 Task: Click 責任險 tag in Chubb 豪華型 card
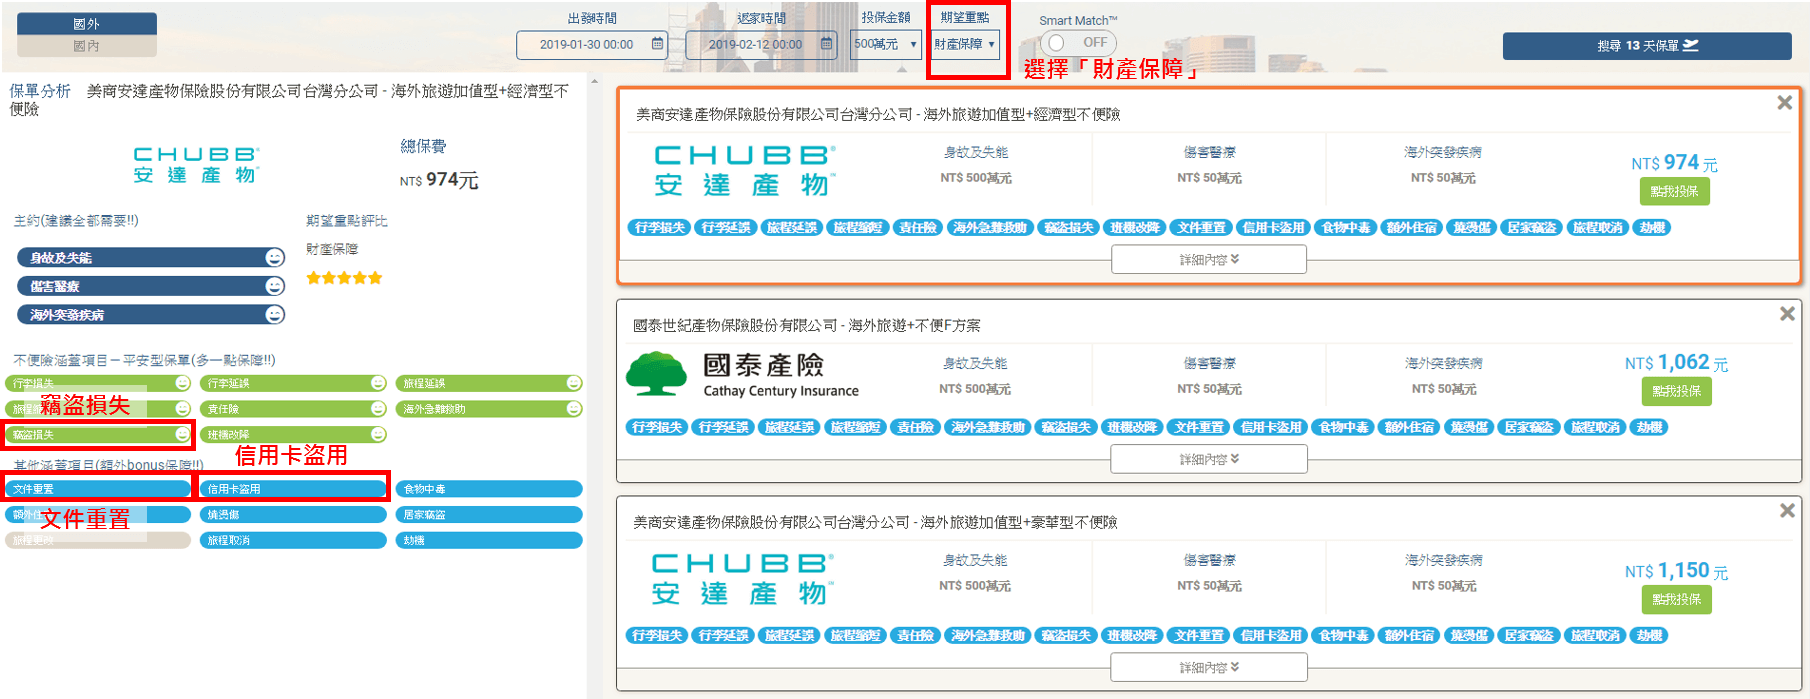(915, 636)
